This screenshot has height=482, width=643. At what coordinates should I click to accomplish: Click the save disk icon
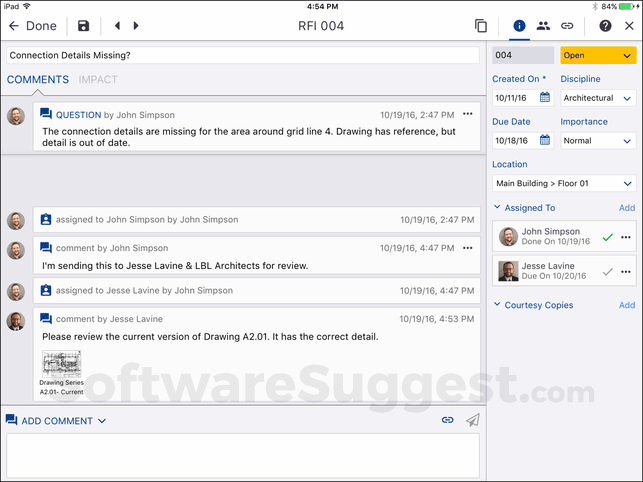click(83, 26)
